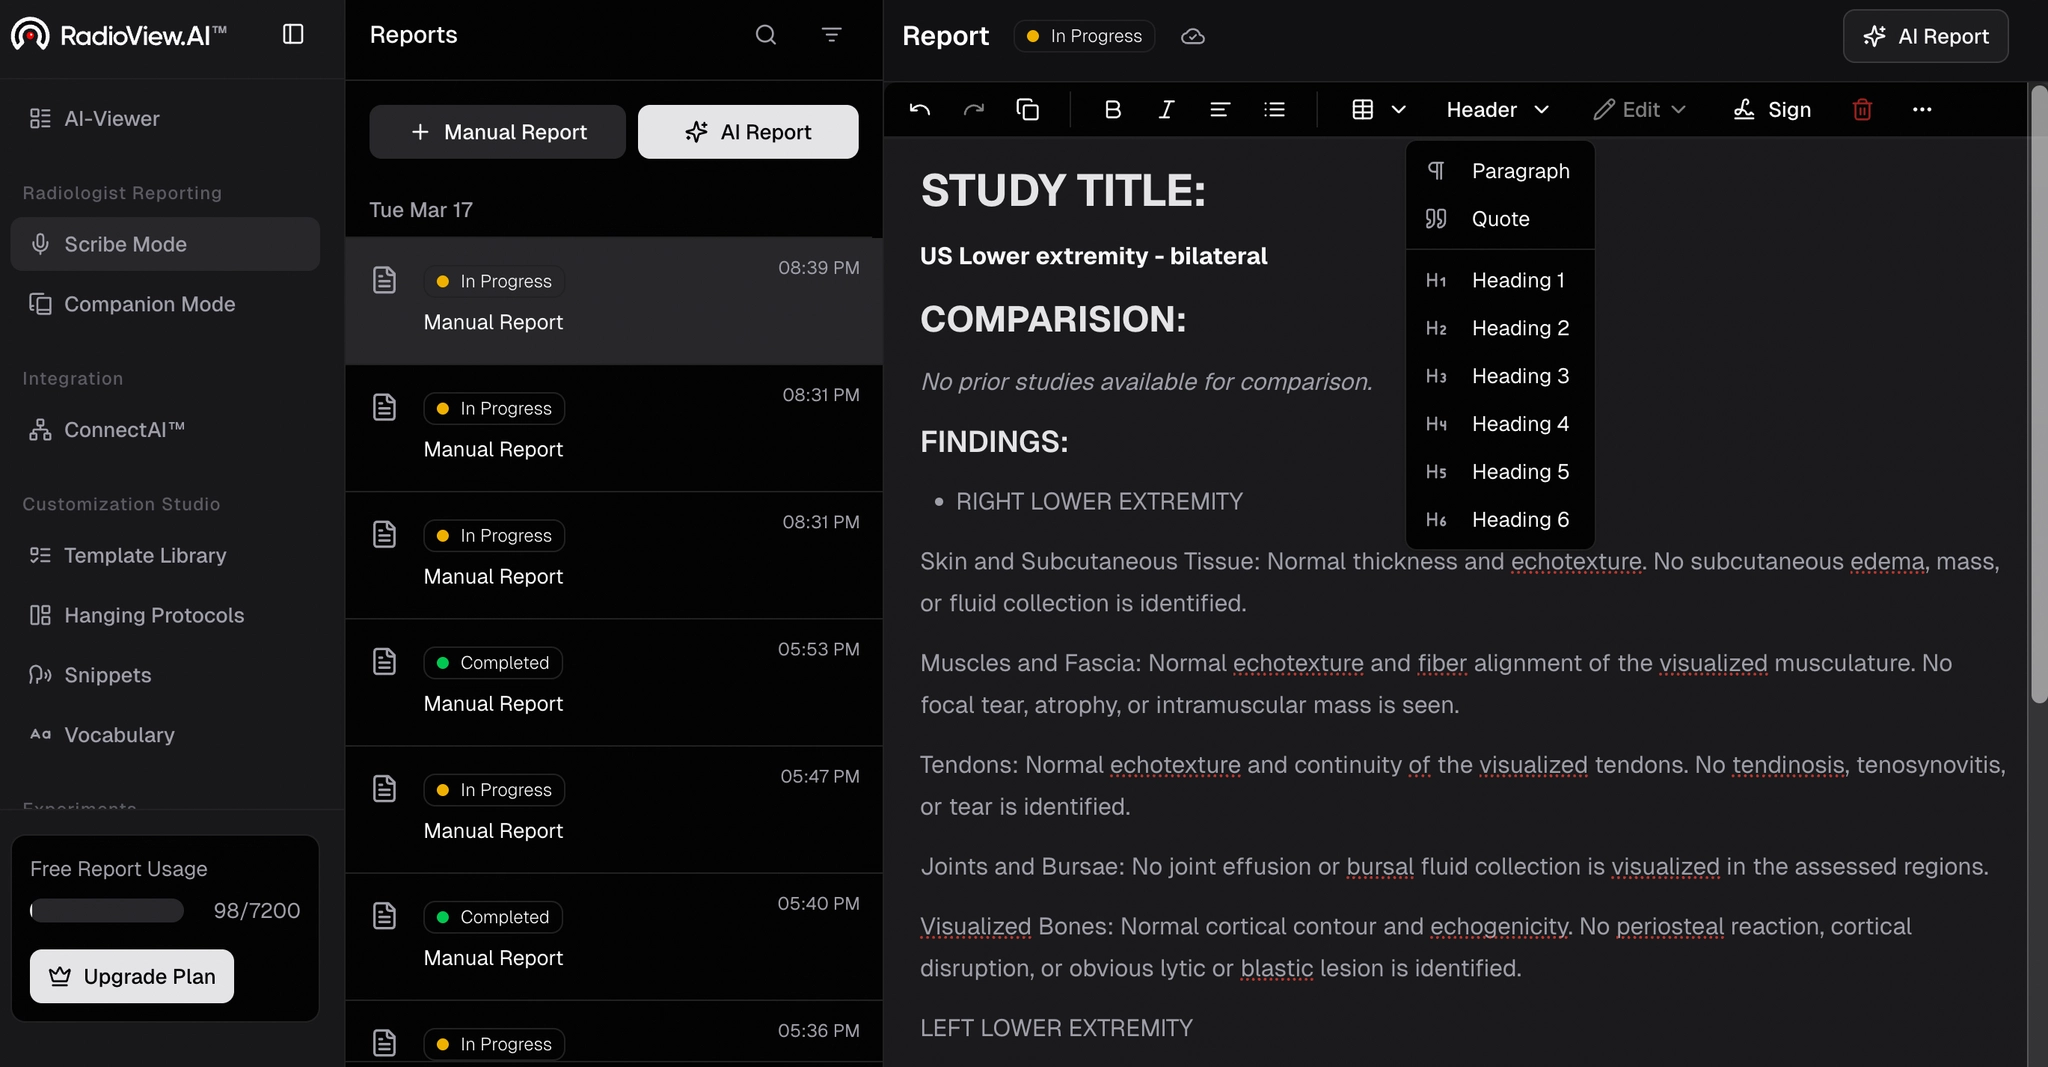Click AI Report button top right
This screenshot has width=2048, height=1067.
(x=1925, y=36)
